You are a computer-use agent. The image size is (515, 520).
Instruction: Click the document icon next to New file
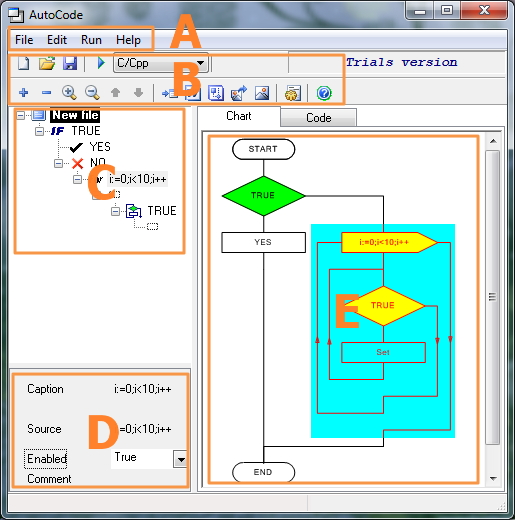click(39, 115)
